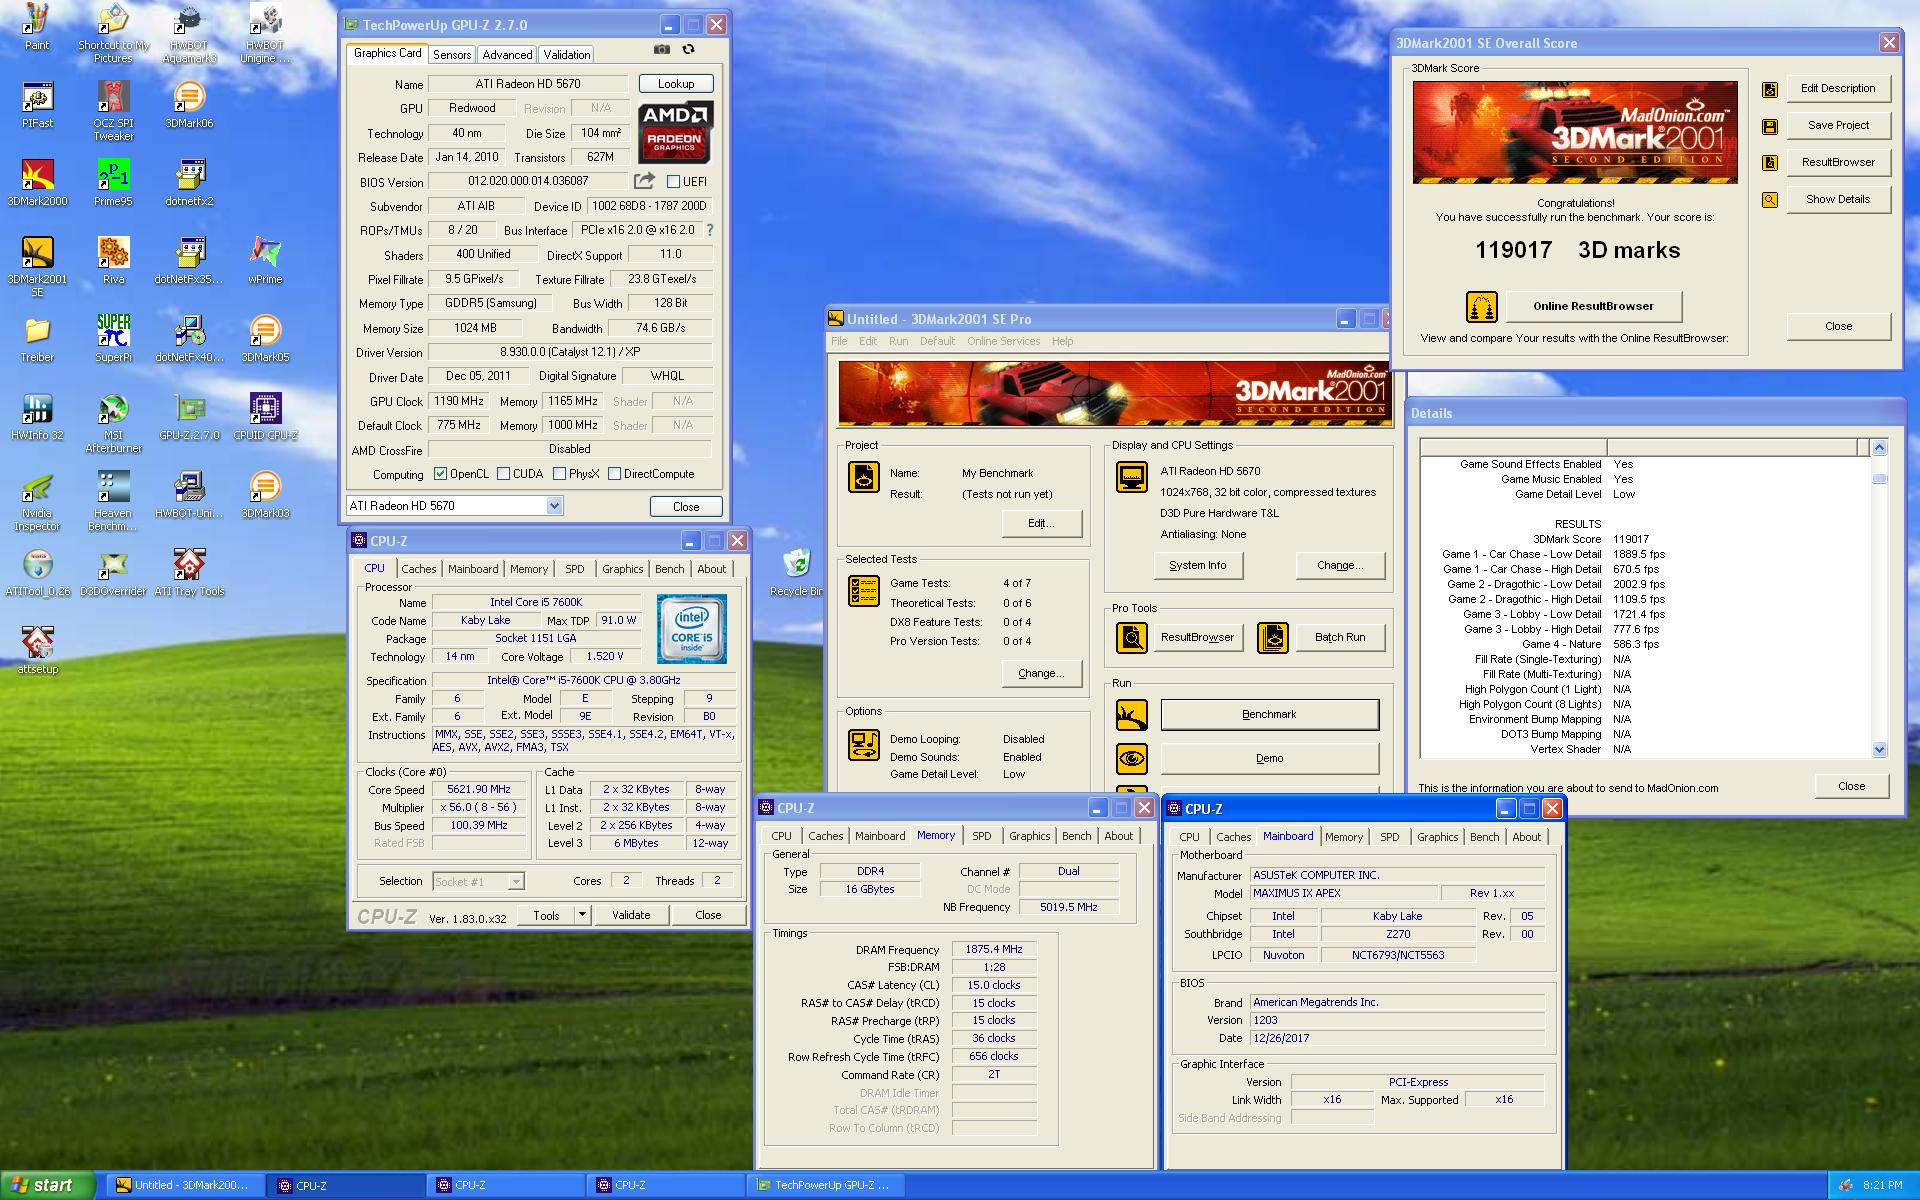Toggle the UEFI checkbox in GPU-Z
1920x1200 pixels.
point(674,182)
